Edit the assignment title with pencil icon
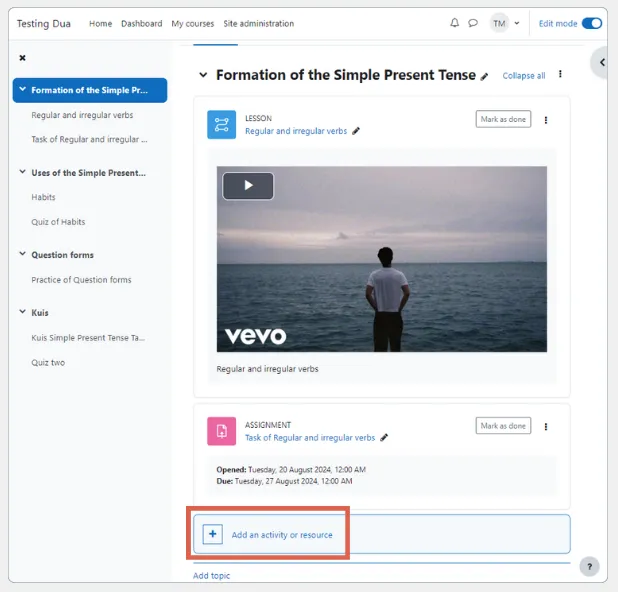The image size is (618, 592). click(384, 437)
